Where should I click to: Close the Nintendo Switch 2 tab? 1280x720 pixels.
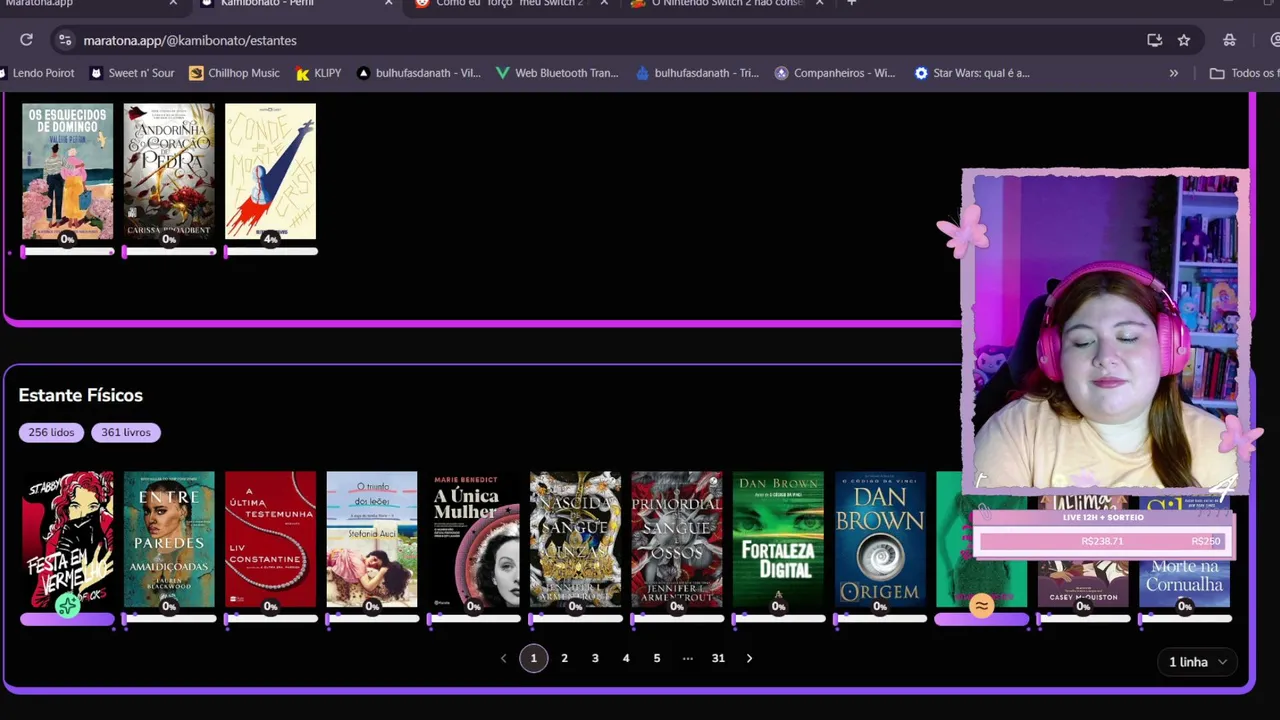820,3
